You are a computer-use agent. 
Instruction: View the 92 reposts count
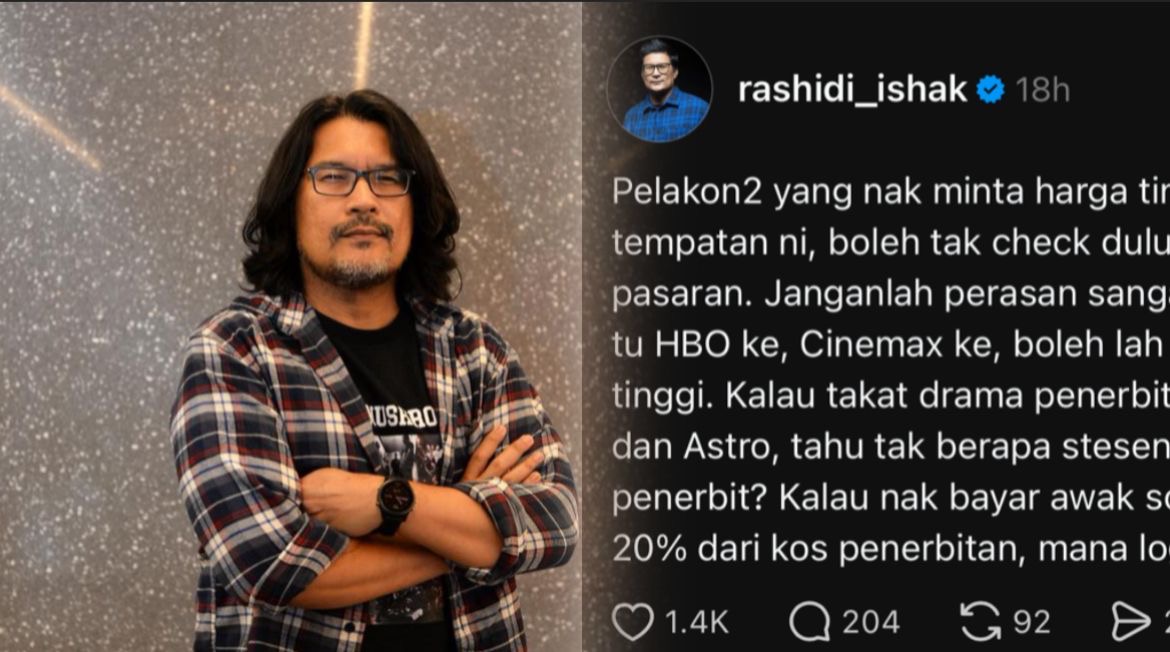click(1031, 622)
